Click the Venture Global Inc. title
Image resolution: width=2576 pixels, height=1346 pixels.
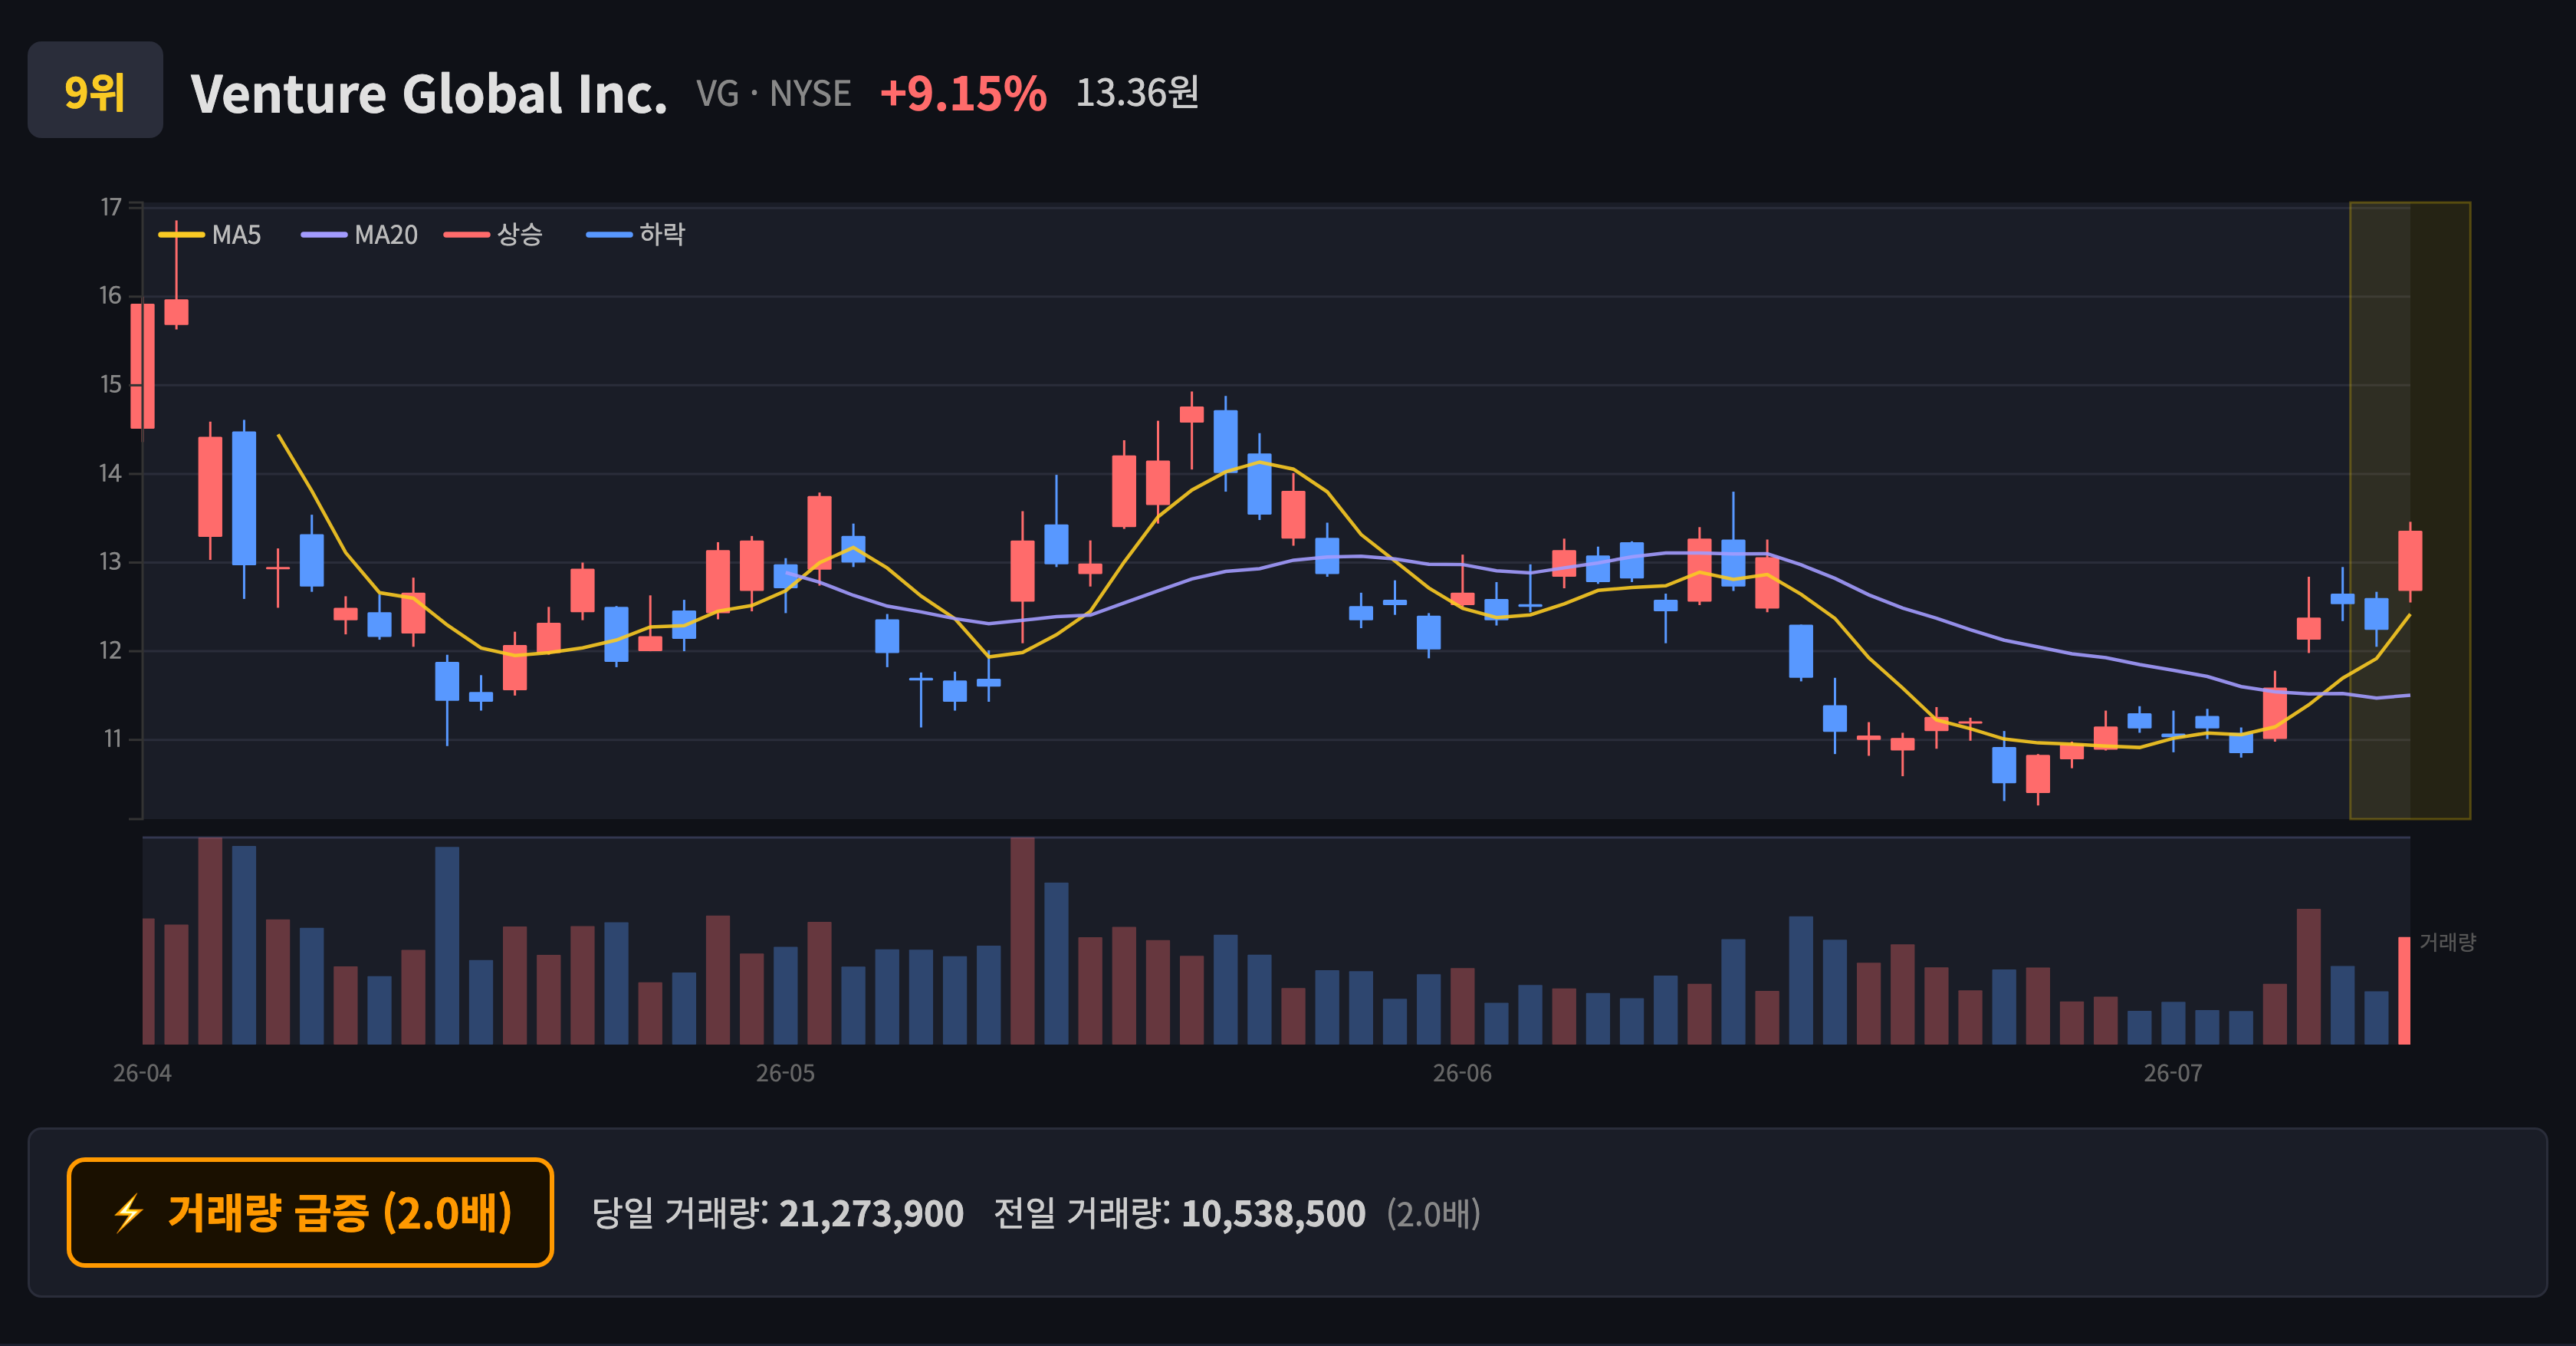(429, 94)
